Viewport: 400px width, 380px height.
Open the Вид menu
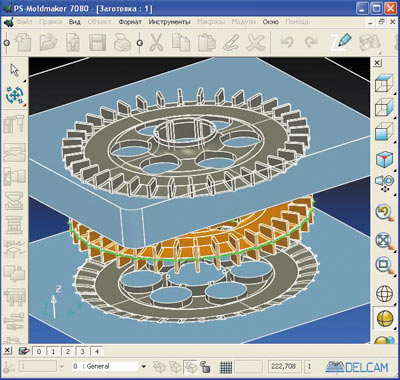click(x=75, y=22)
